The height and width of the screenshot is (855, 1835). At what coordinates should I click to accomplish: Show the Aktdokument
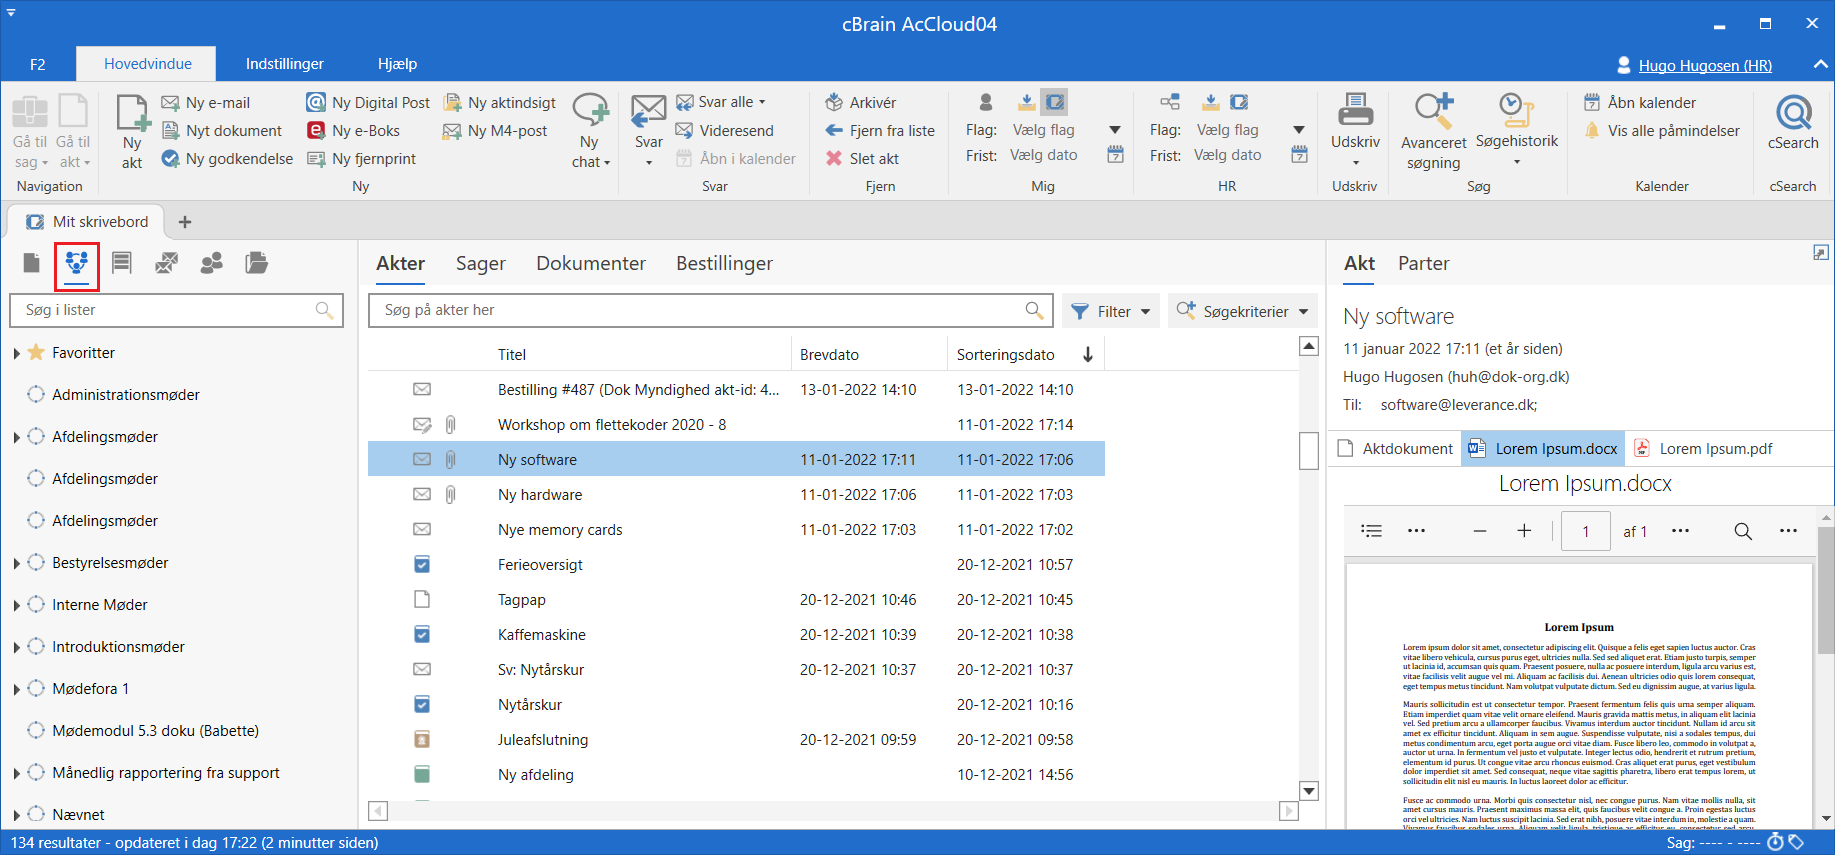click(x=1396, y=448)
